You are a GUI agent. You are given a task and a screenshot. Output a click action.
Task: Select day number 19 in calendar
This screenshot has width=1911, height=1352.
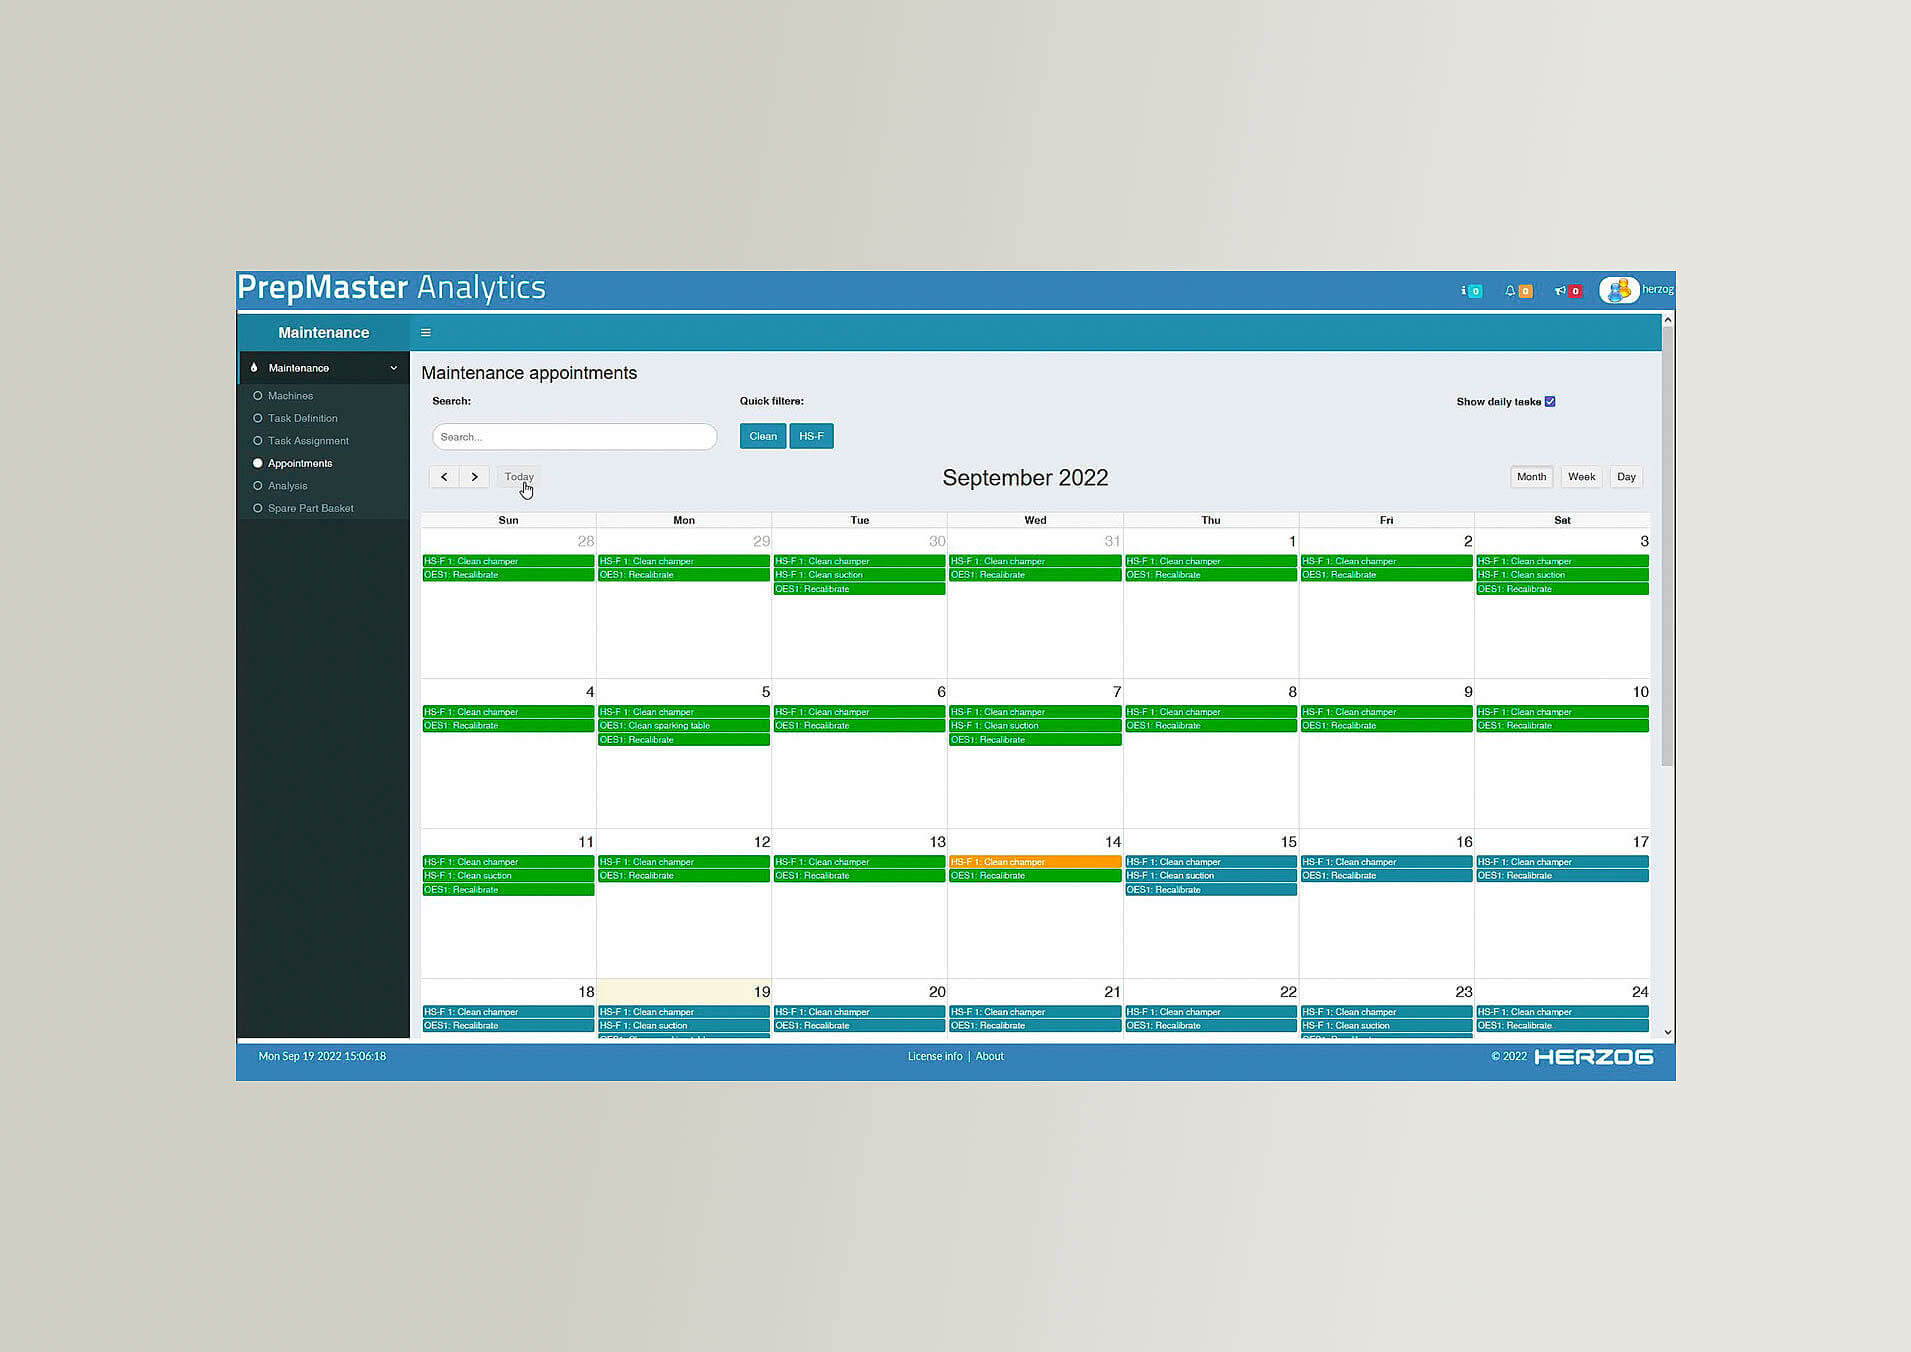point(762,992)
